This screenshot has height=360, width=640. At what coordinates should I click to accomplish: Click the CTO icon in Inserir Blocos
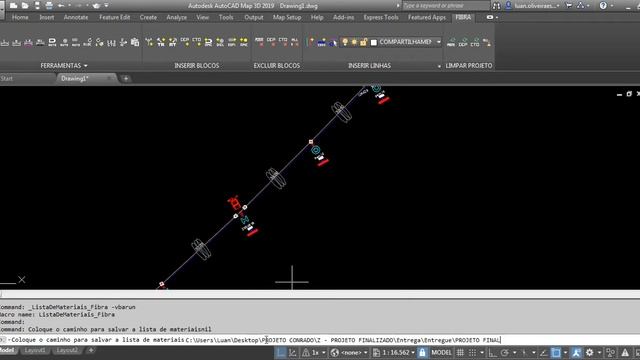[197, 42]
